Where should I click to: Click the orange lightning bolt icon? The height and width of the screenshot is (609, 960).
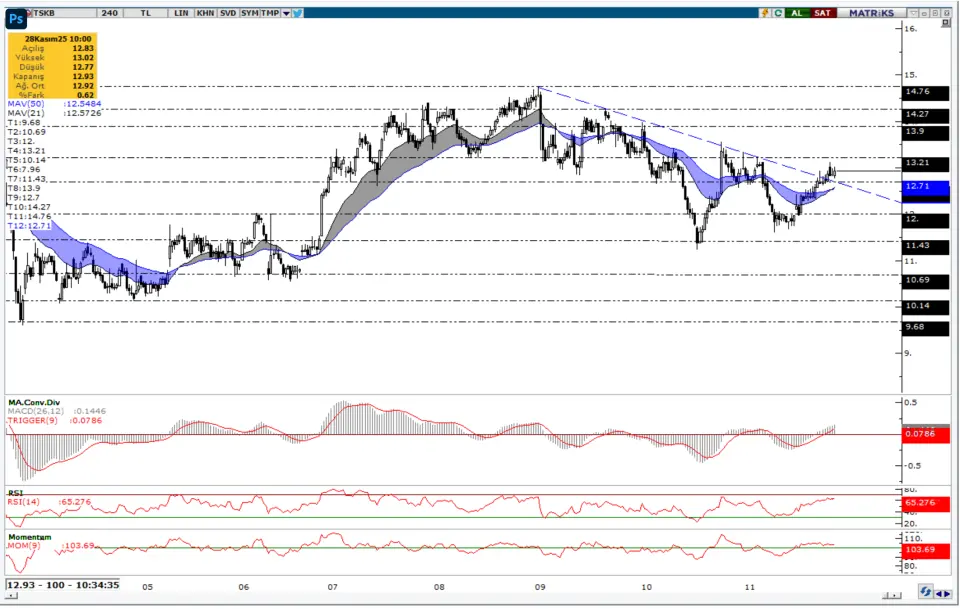[765, 13]
